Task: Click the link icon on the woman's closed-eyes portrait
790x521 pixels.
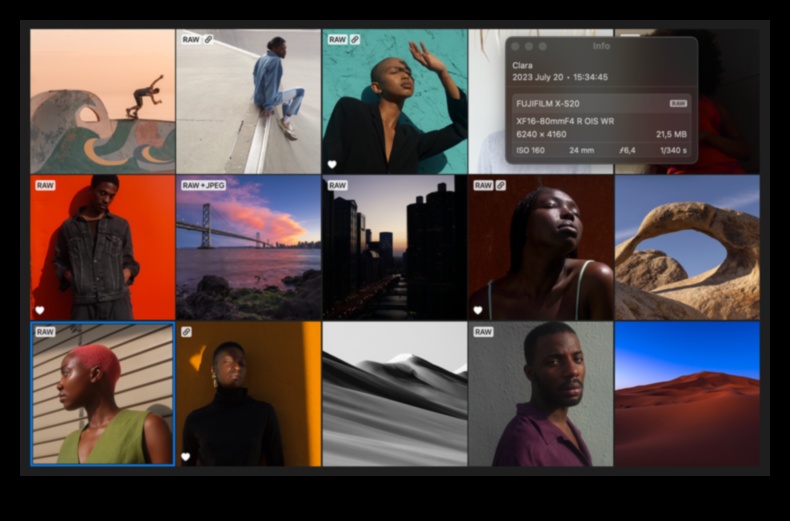Action: [500, 185]
